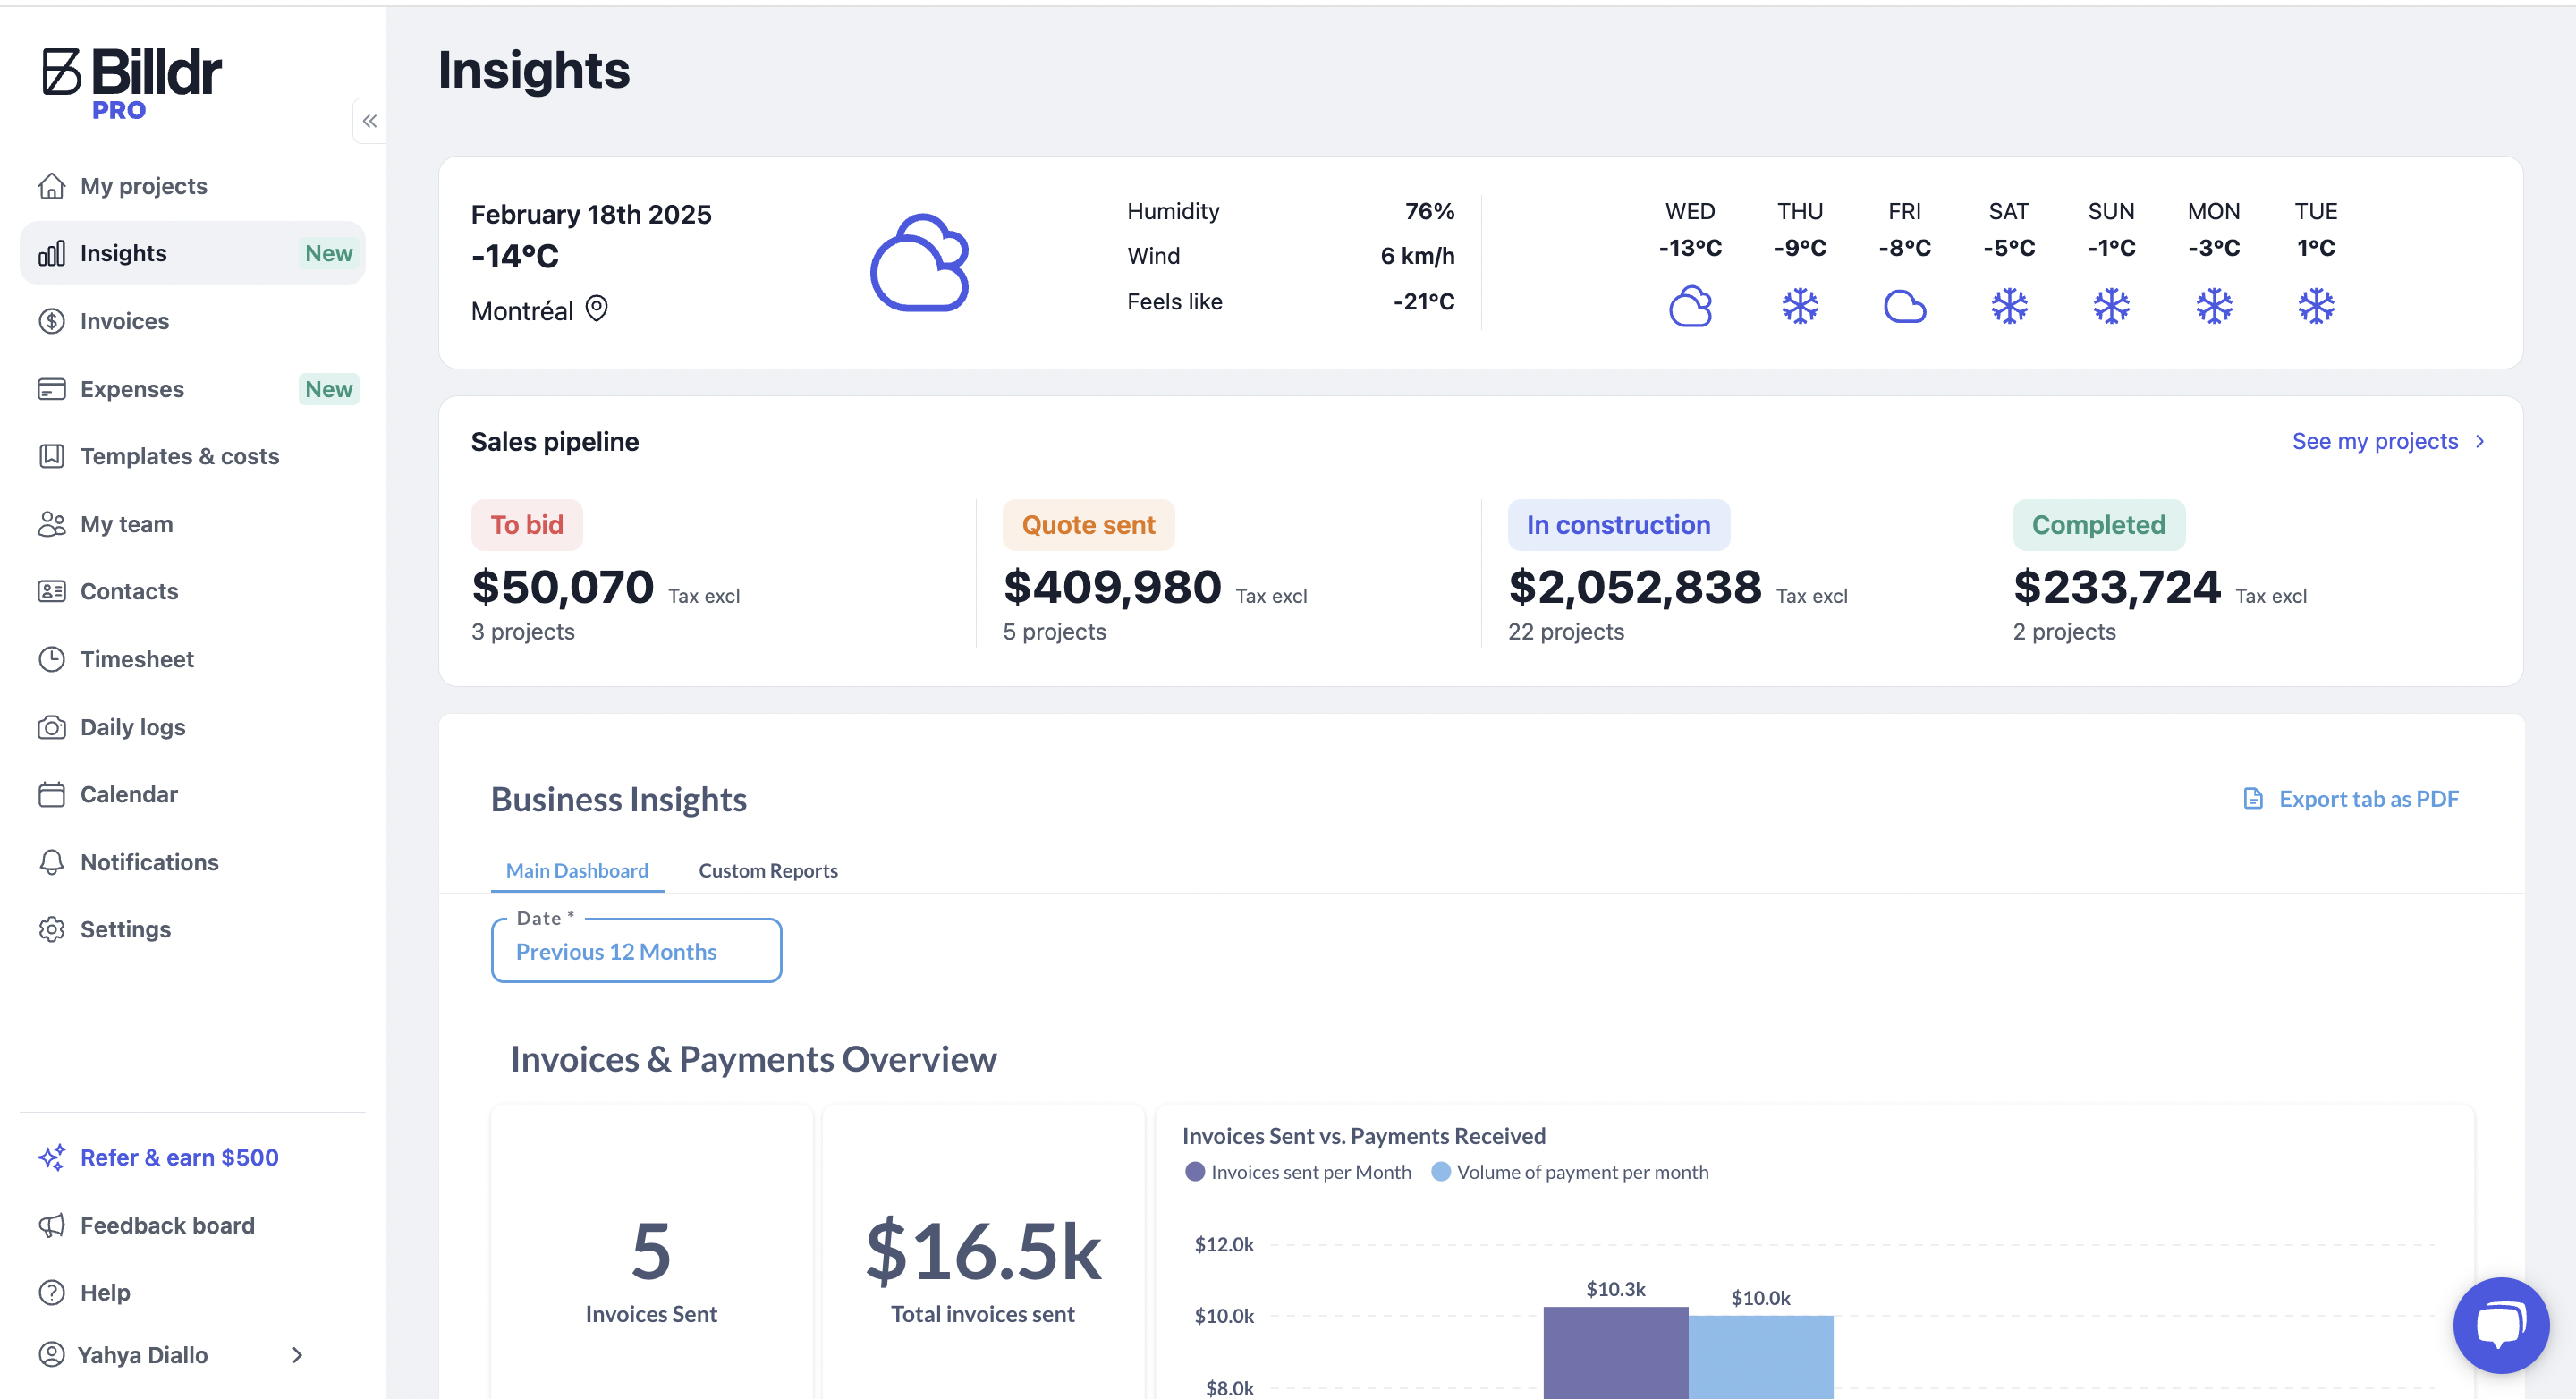Expand Yahya Diallo account chevron
The image size is (2576, 1399).
(x=297, y=1355)
